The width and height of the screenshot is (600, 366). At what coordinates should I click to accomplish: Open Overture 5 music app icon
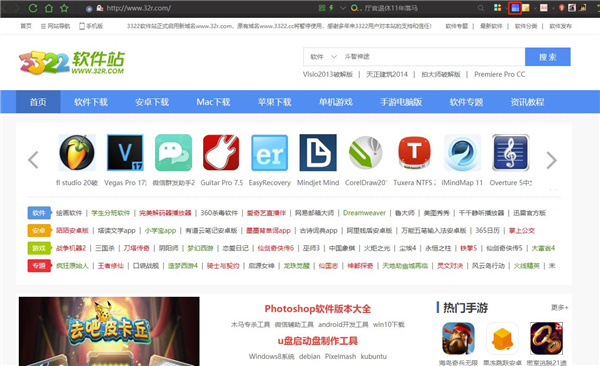(x=510, y=152)
